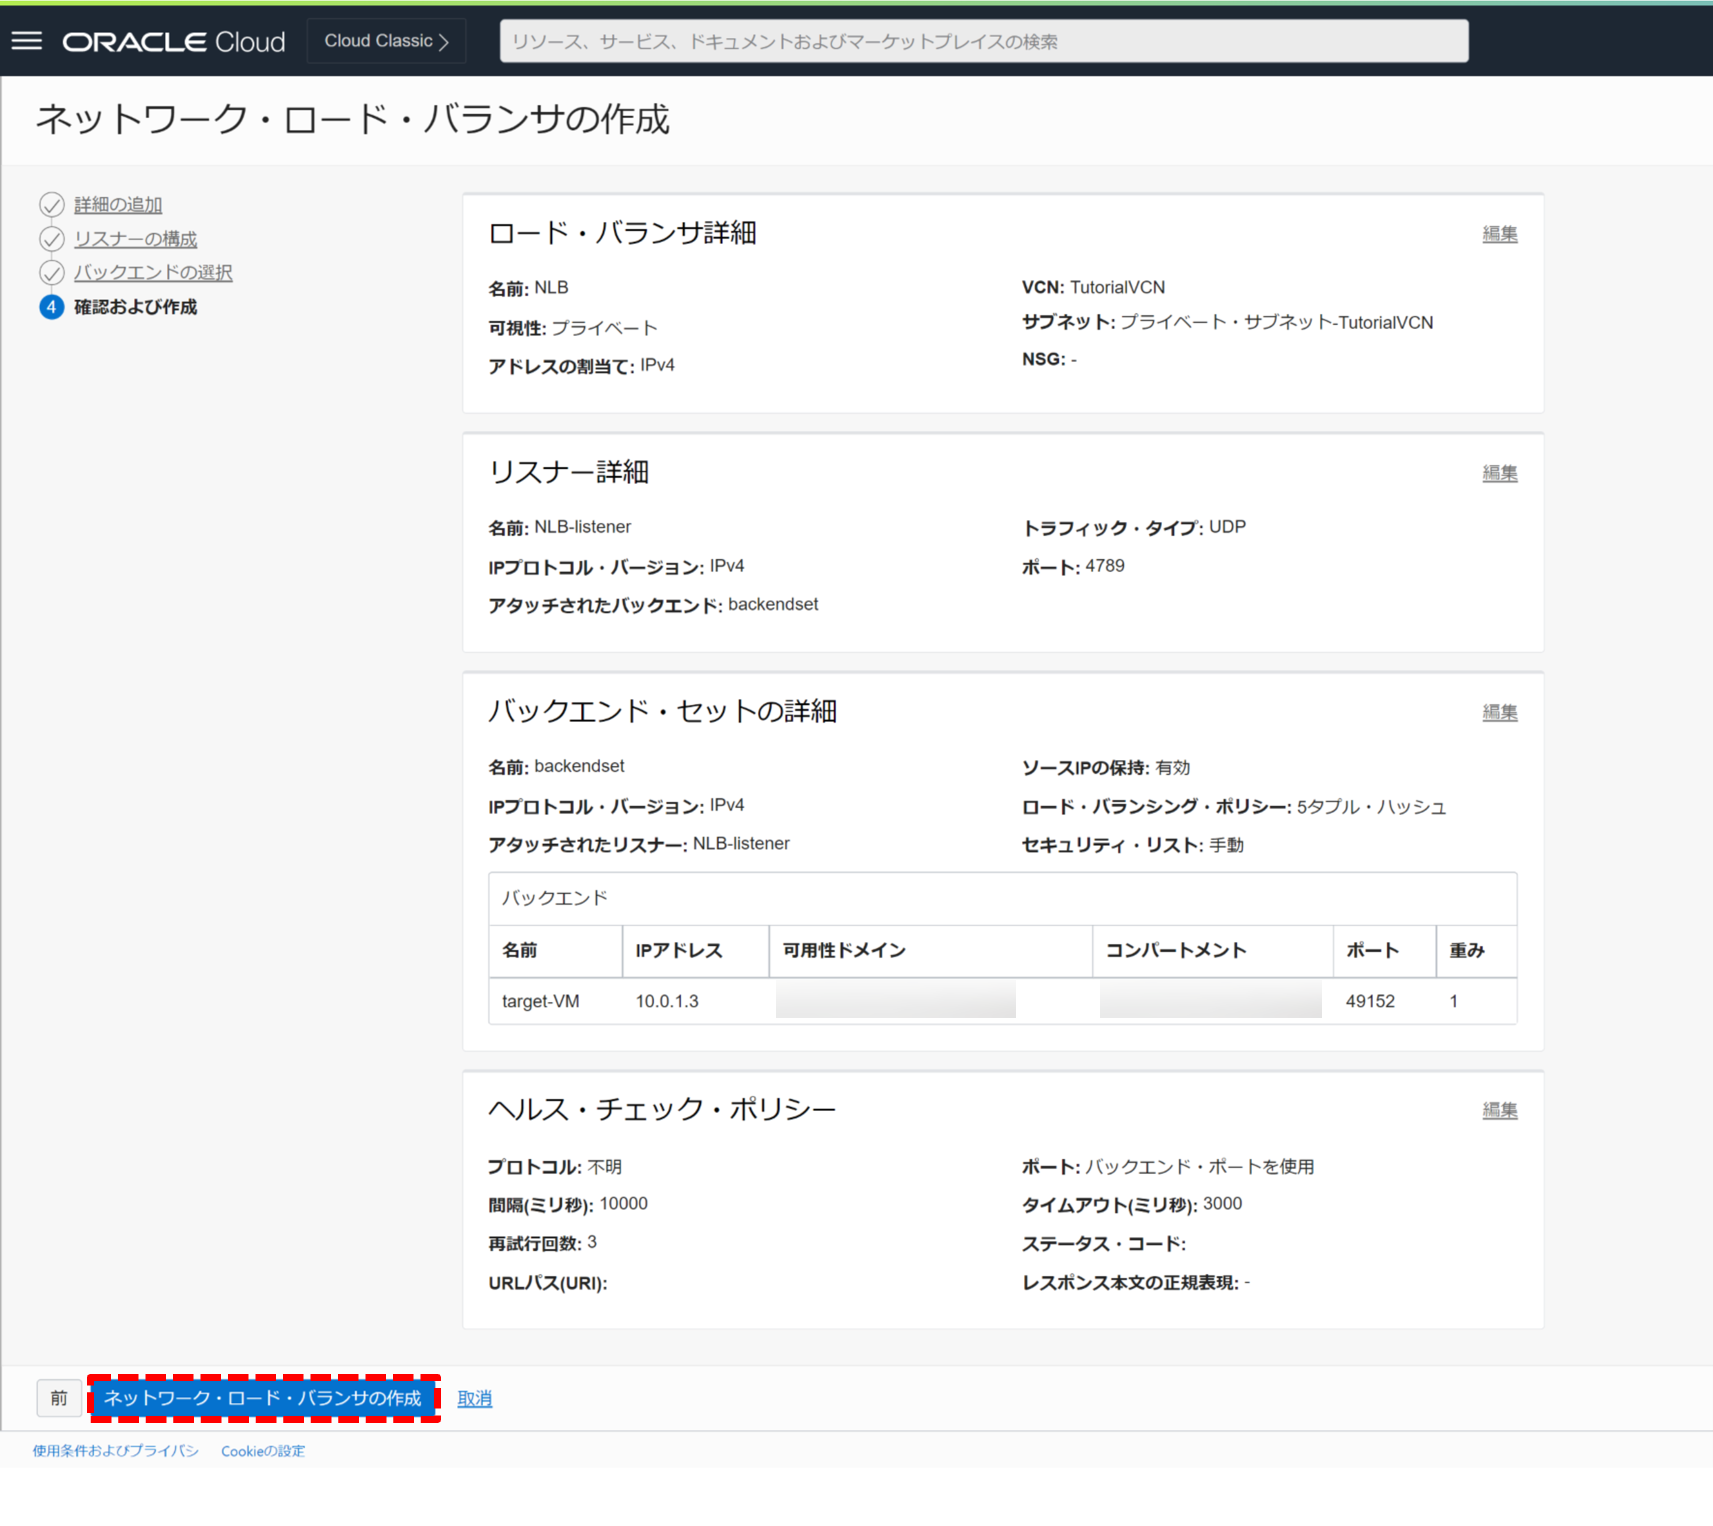Open the 詳細の追加 step

tap(117, 204)
